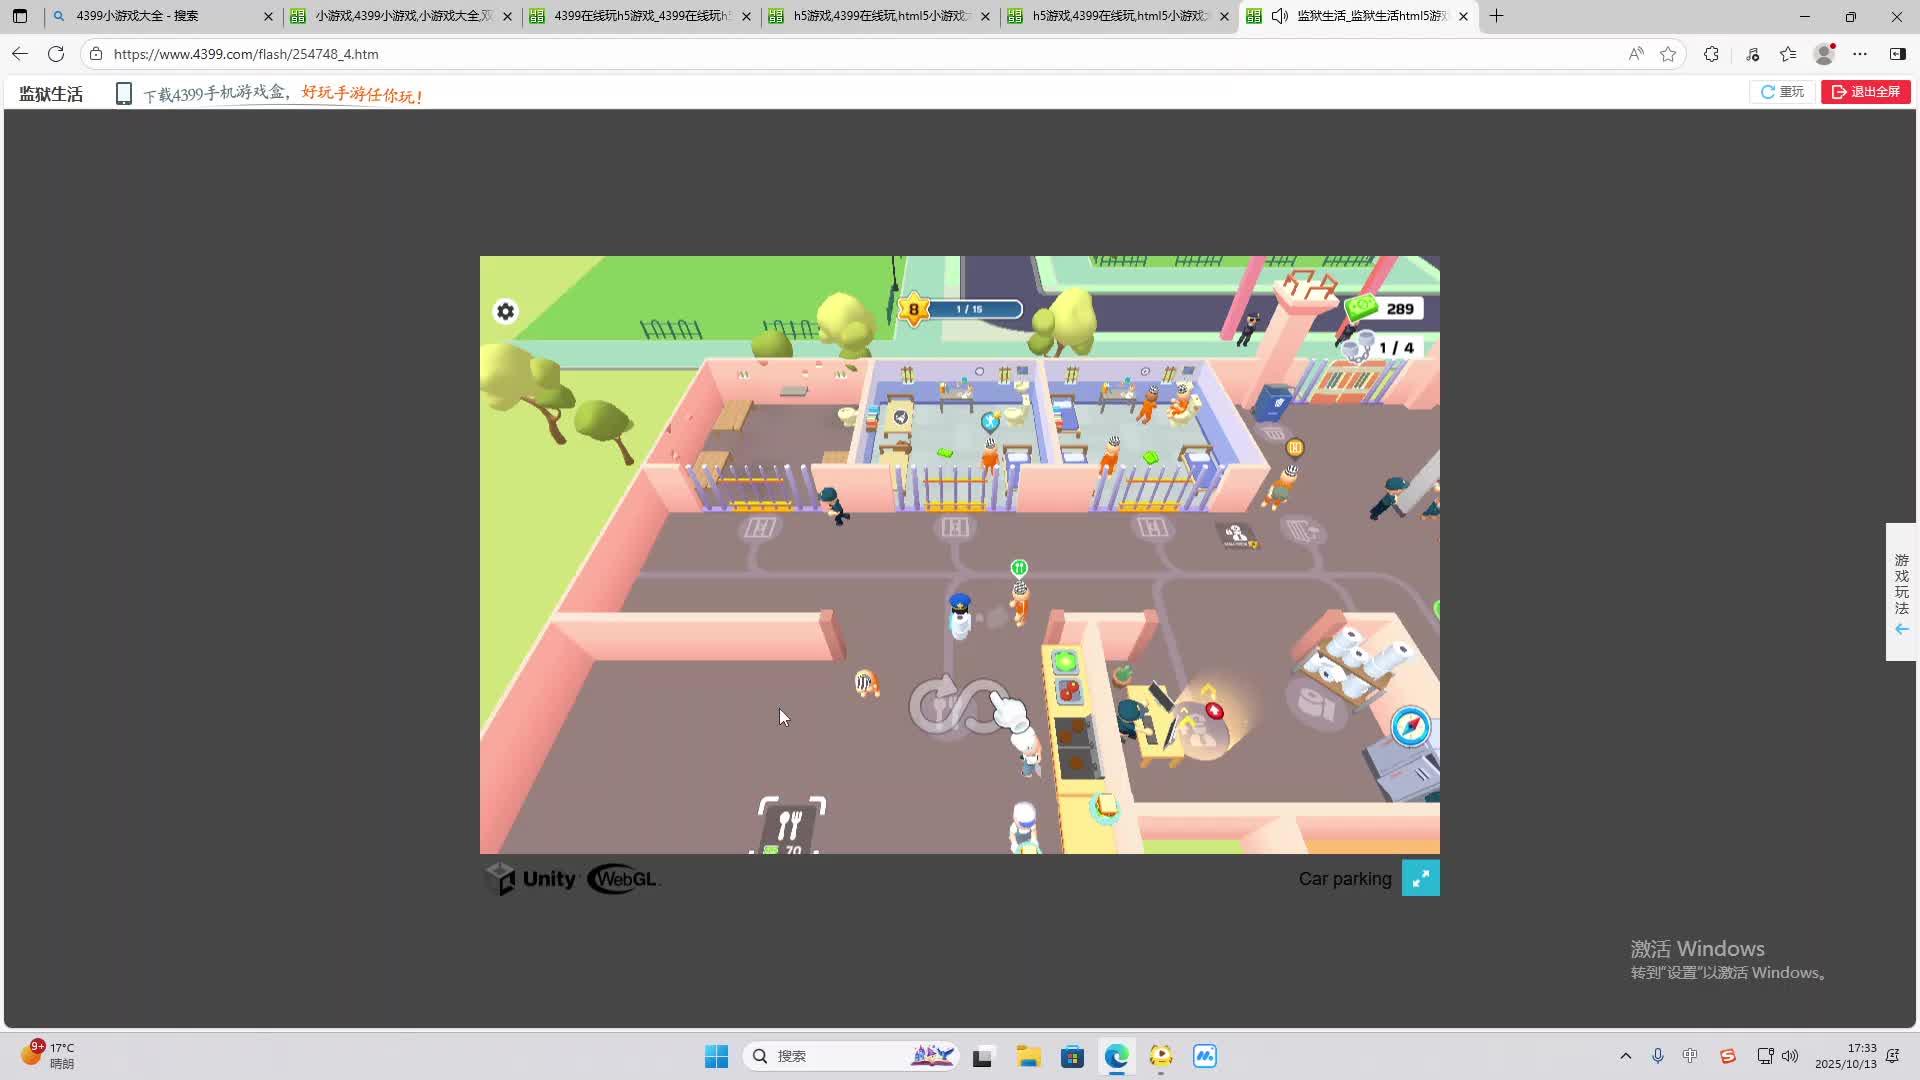The image size is (1920, 1080).
Task: Close the 4399在线玩h5游戏 tab
Action: point(746,16)
